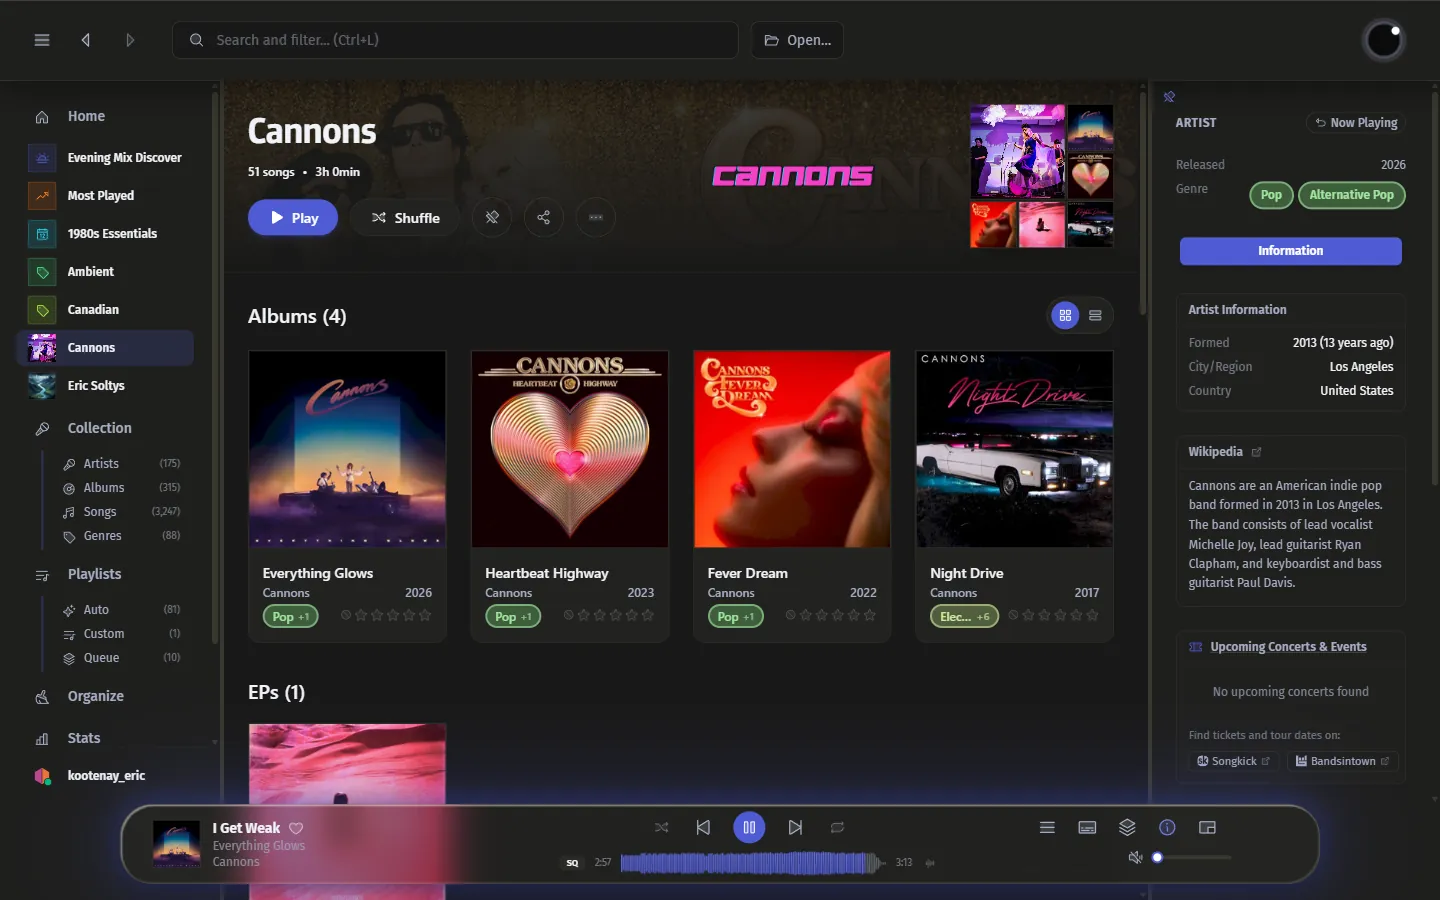Open the hamburger main menu

click(42, 40)
